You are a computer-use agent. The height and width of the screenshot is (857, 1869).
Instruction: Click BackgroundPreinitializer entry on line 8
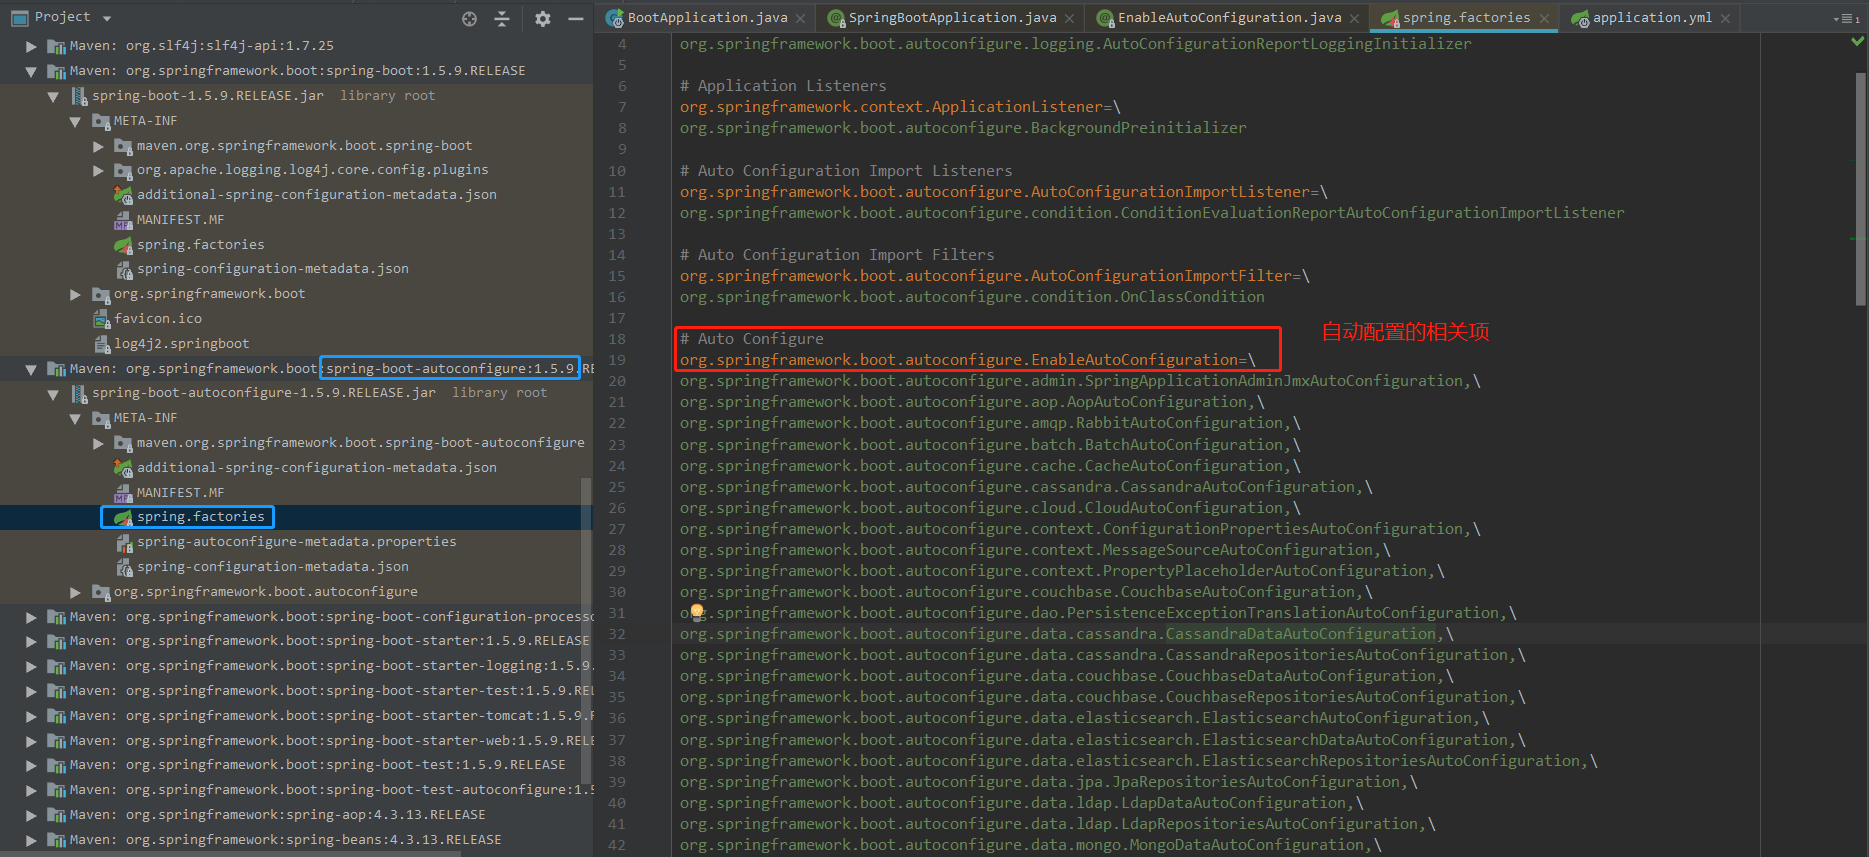(1139, 128)
